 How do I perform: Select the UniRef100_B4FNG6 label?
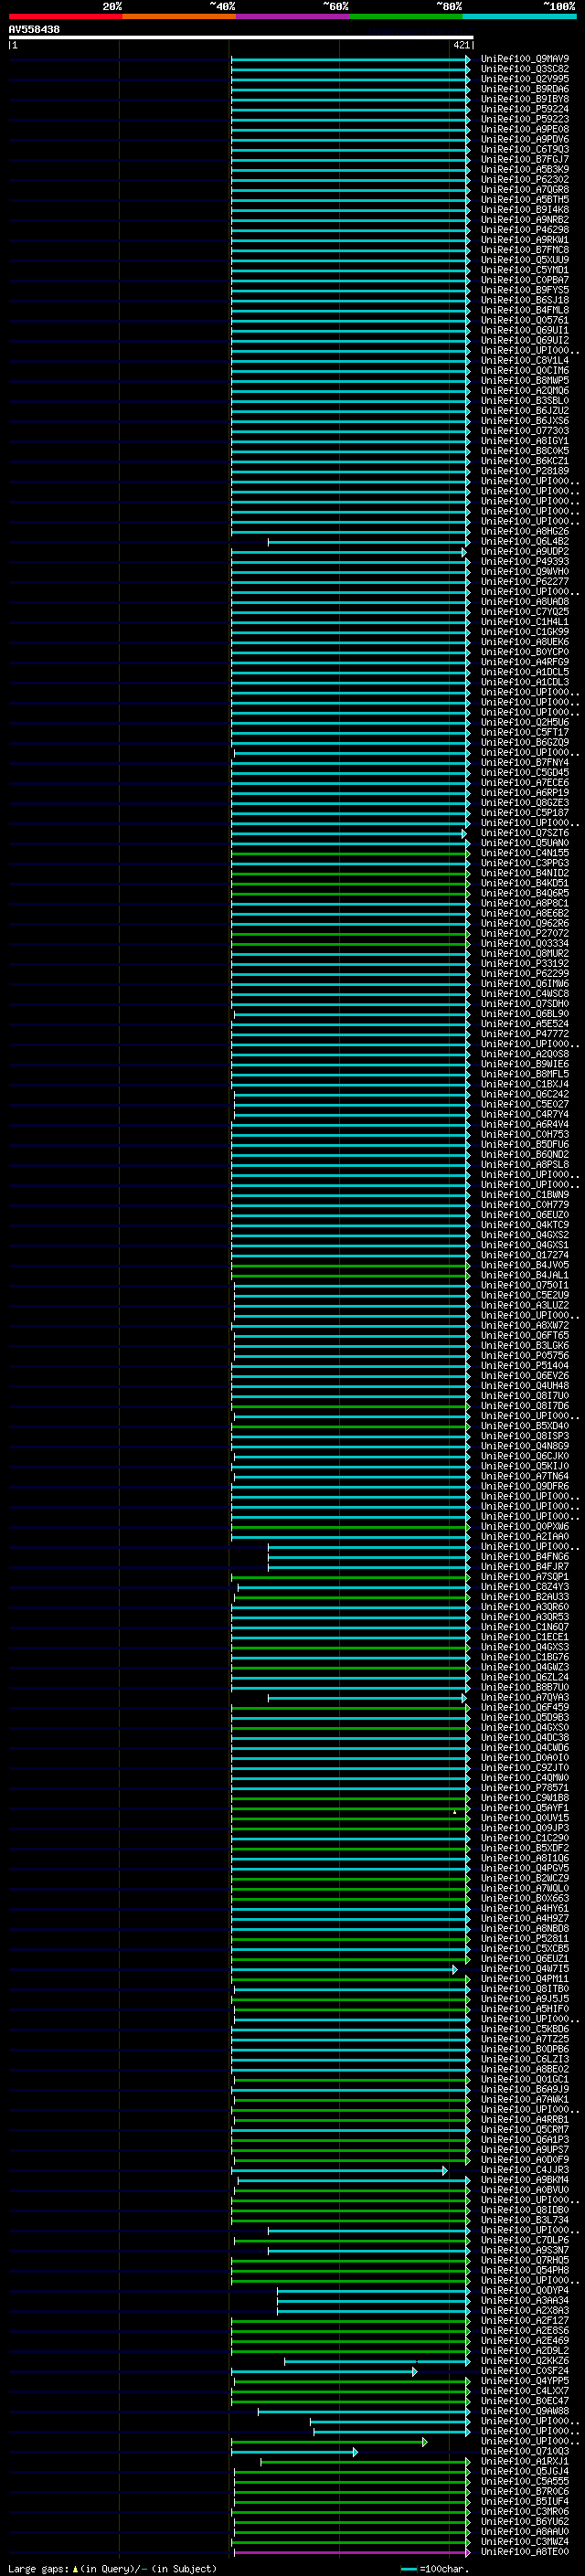pos(525,1556)
